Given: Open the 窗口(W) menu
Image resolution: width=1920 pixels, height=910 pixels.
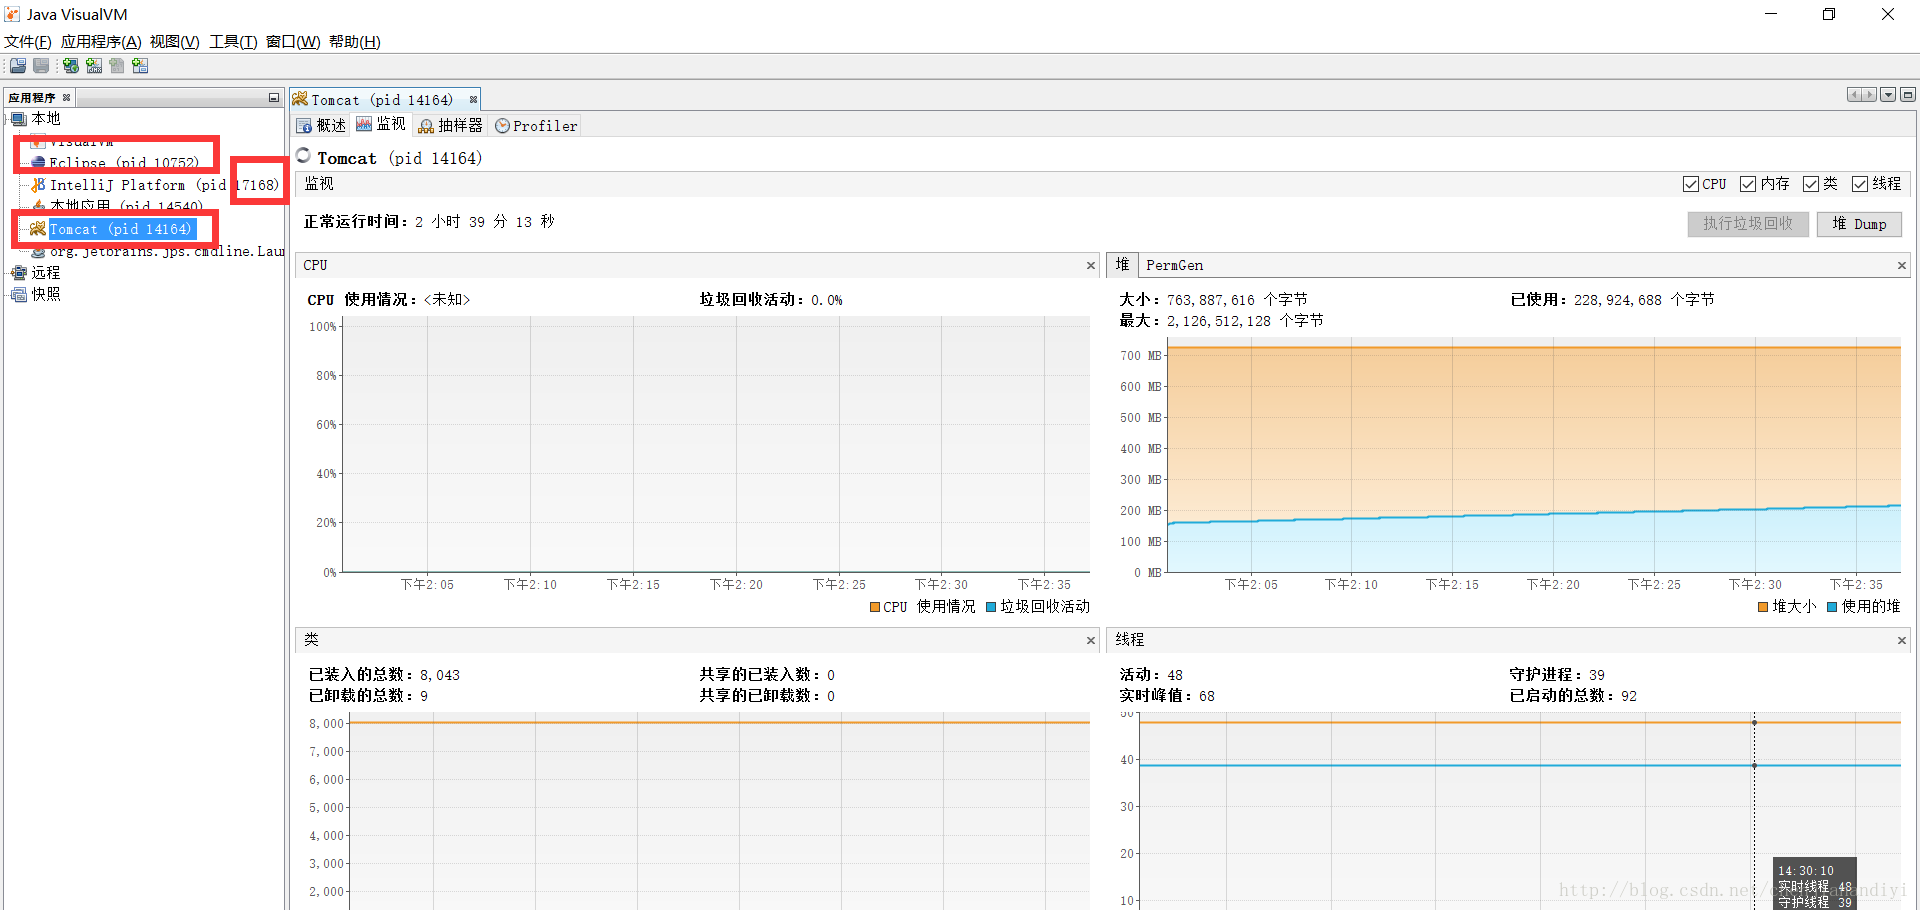Looking at the screenshot, I should point(293,42).
